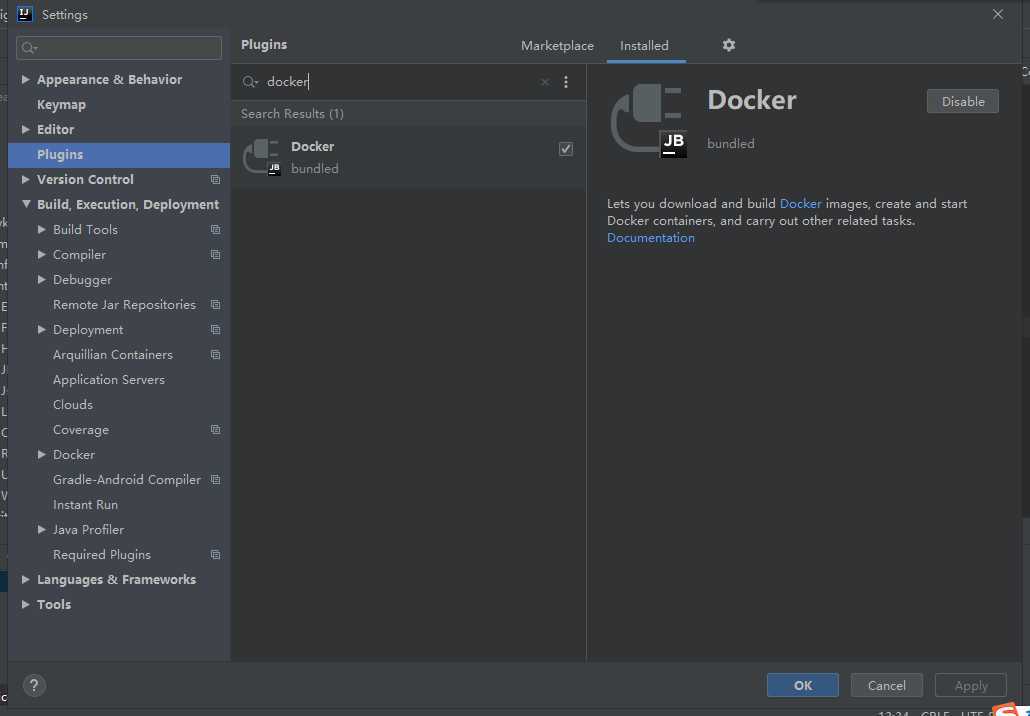Click Docker plugin icon in results list
The height and width of the screenshot is (716, 1030).
[262, 157]
